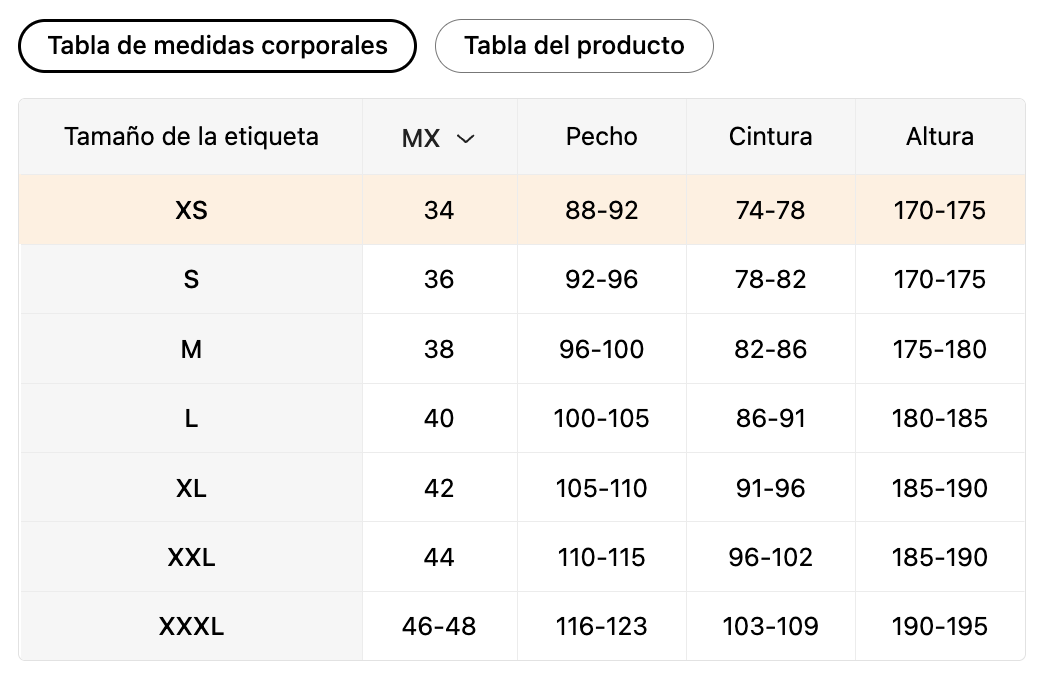
Task: Click the MX column header label
Action: [x=421, y=138]
